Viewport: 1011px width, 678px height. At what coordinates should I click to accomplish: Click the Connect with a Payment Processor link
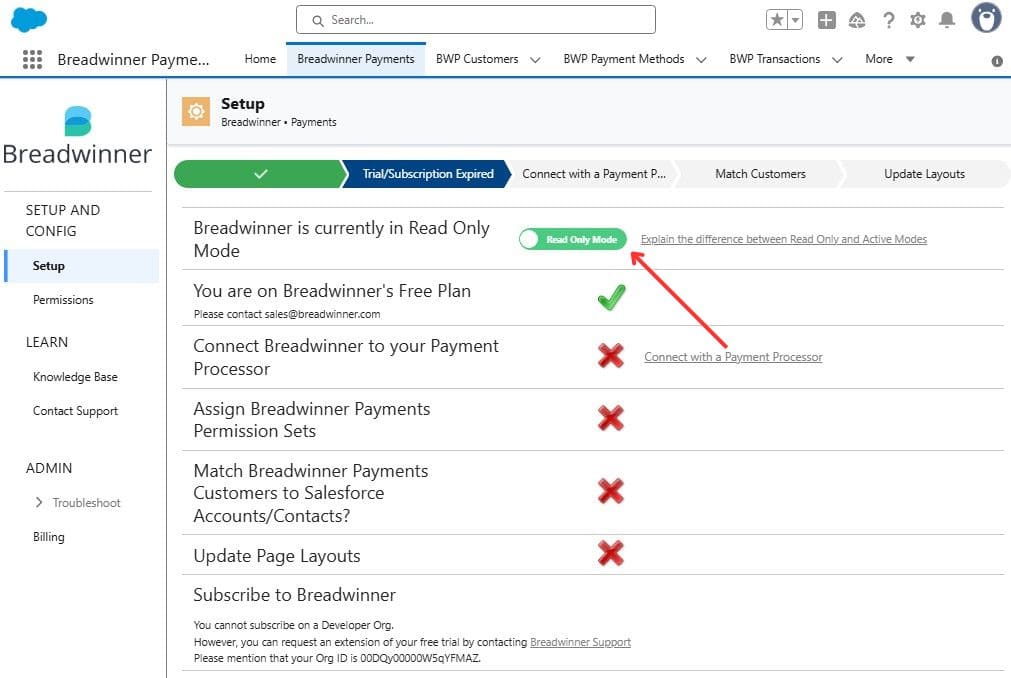click(733, 357)
